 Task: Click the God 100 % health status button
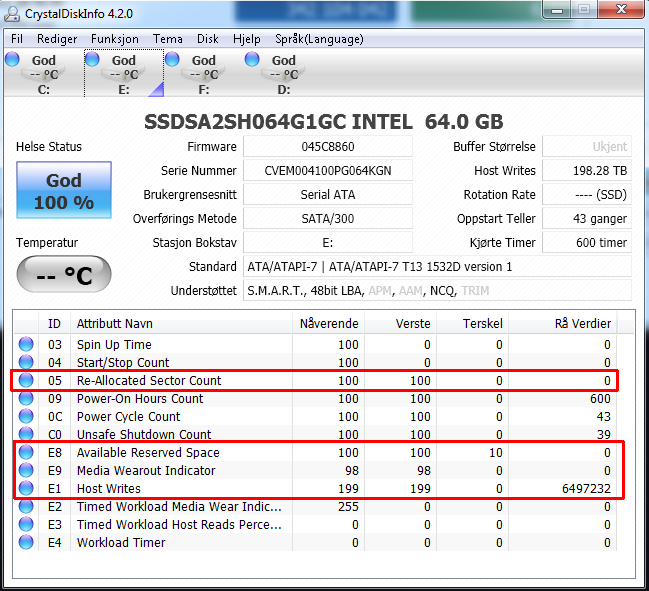(x=64, y=190)
